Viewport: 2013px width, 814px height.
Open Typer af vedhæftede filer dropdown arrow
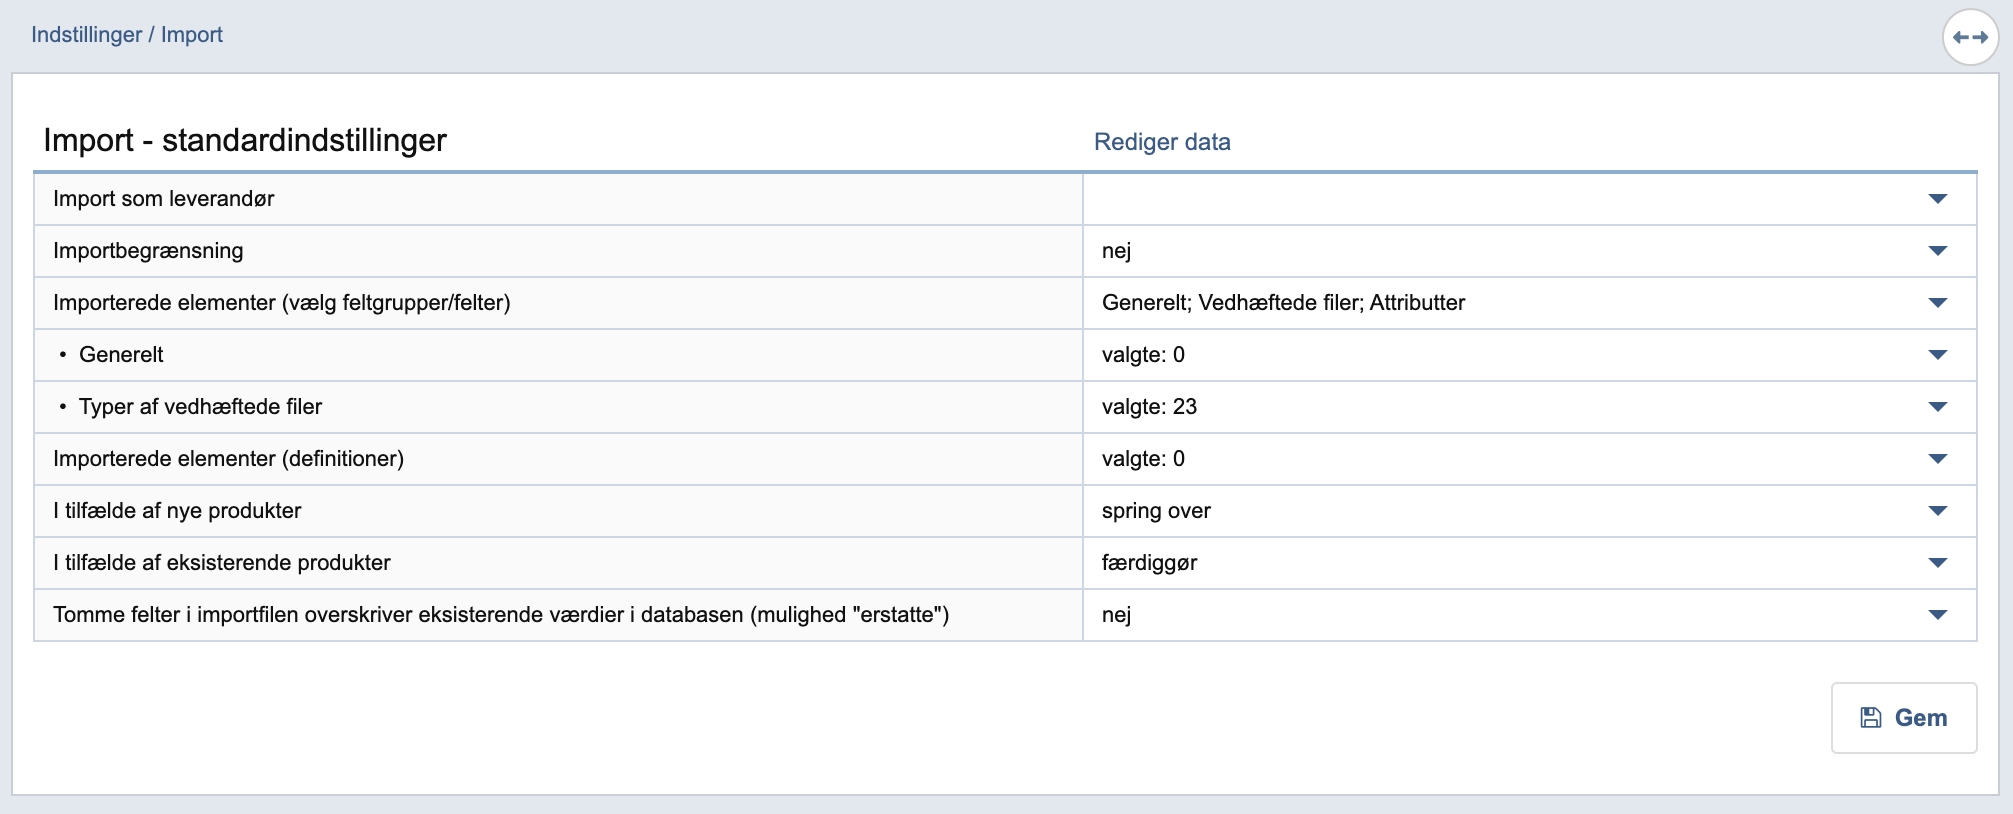coord(1937,407)
